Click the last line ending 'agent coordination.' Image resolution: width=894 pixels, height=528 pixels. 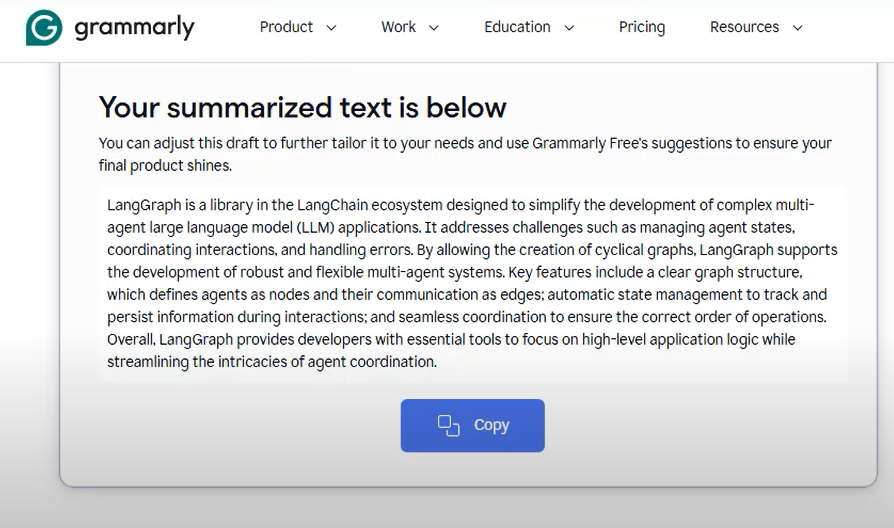tap(272, 362)
